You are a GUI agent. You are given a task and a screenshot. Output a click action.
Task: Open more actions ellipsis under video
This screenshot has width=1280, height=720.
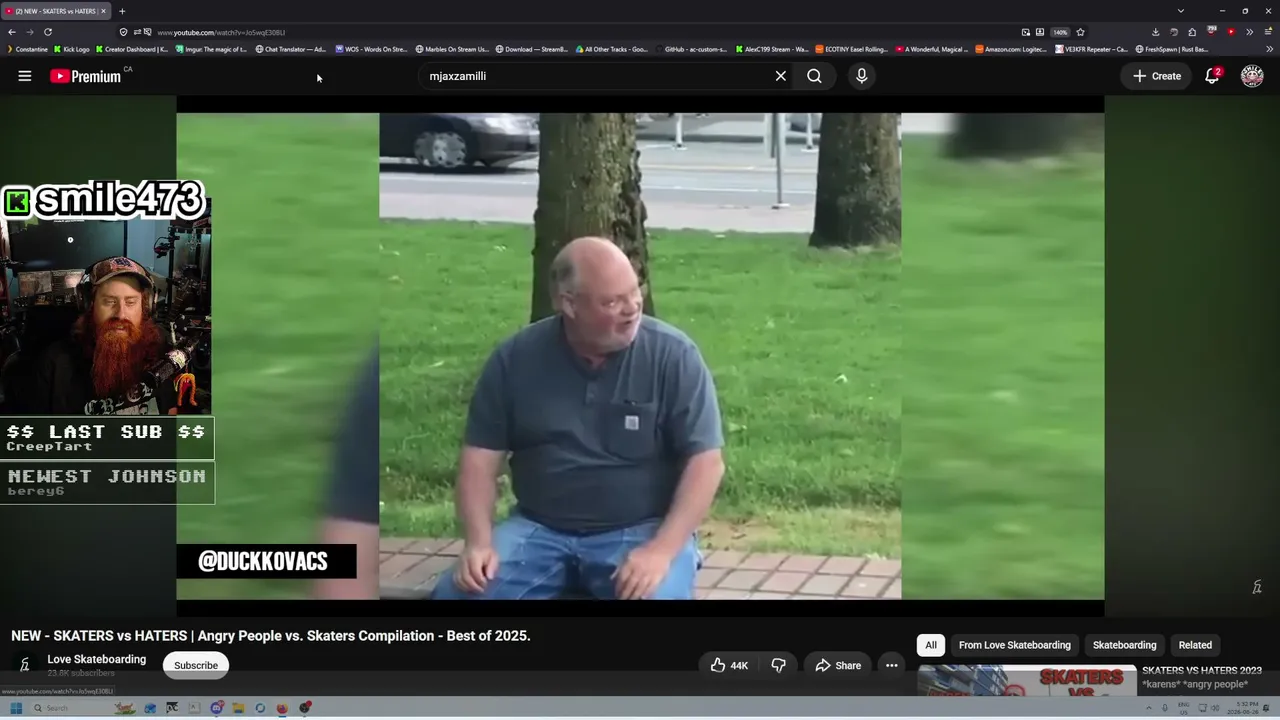coord(892,666)
